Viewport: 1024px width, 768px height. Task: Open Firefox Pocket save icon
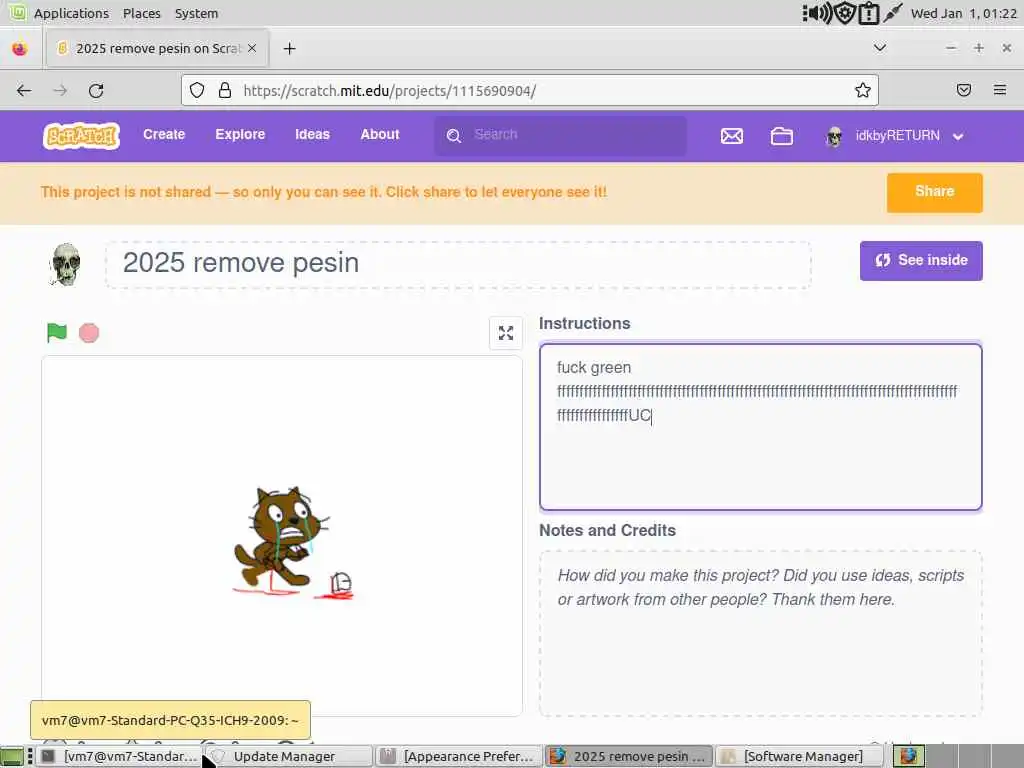963,90
